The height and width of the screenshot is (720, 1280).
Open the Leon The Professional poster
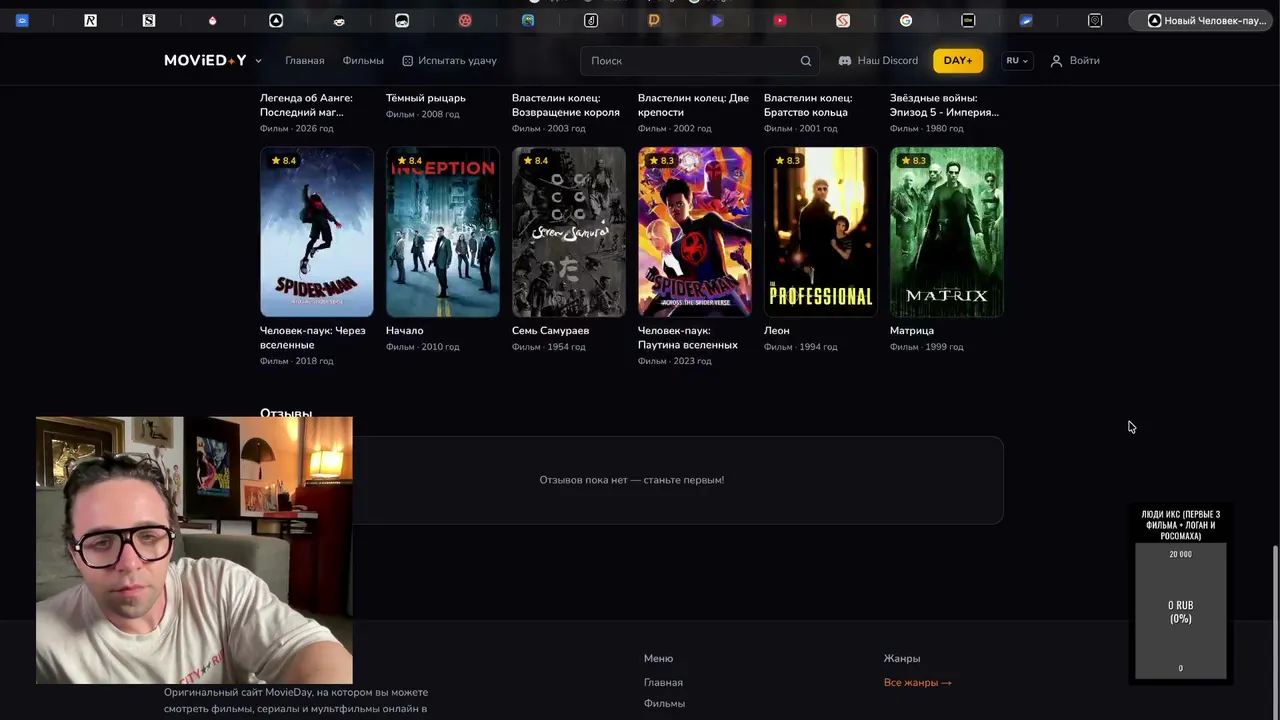click(x=821, y=232)
